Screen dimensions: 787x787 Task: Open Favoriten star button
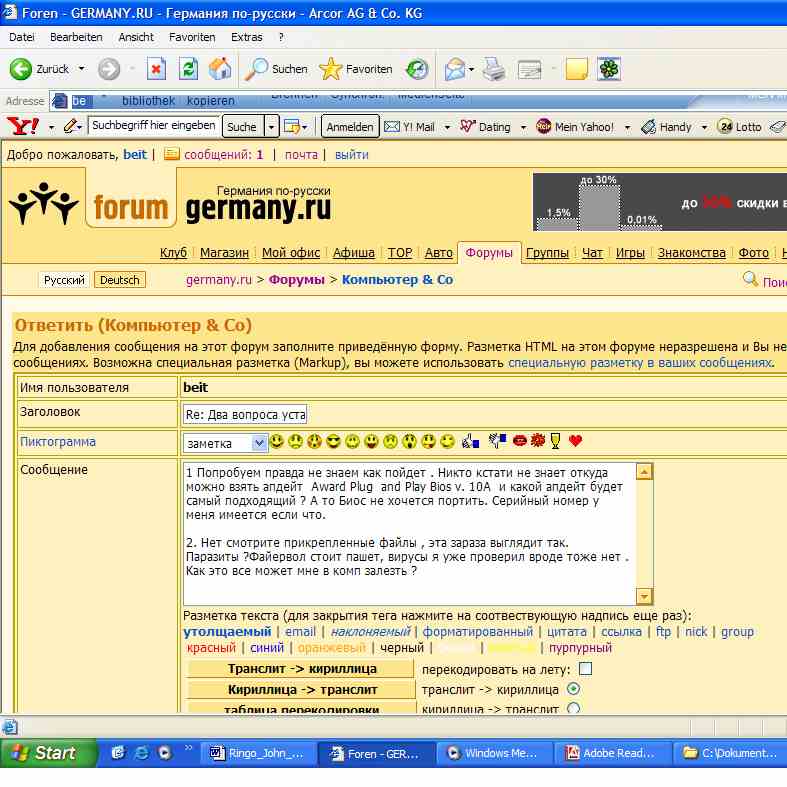[x=355, y=69]
